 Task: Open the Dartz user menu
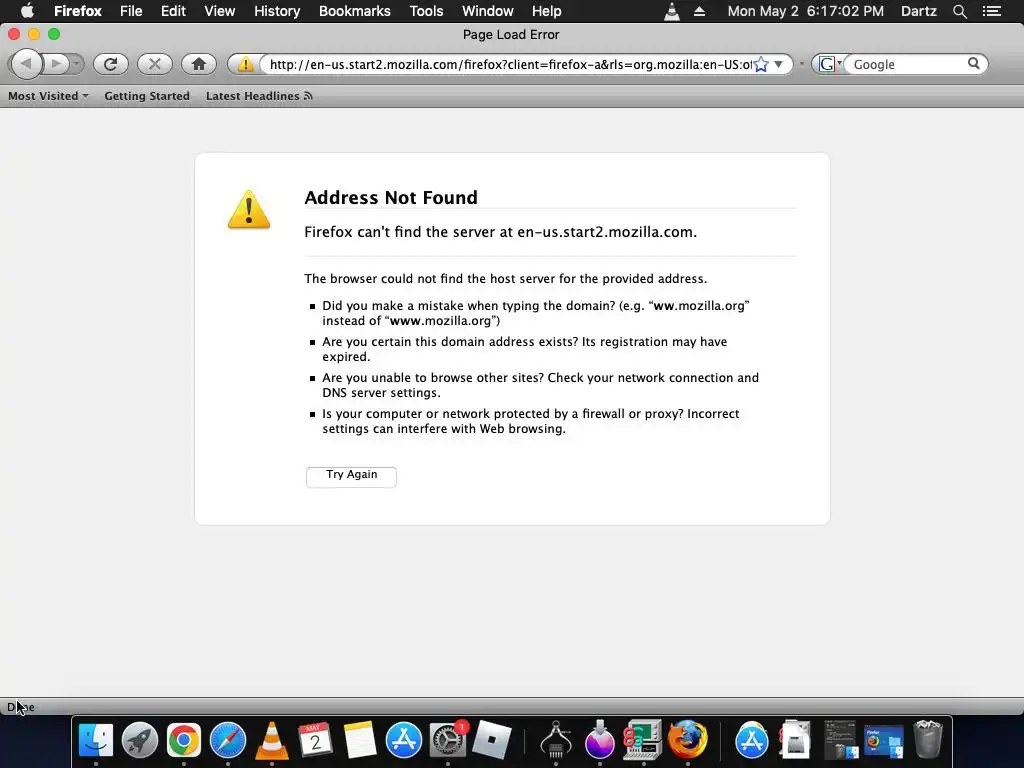919,11
